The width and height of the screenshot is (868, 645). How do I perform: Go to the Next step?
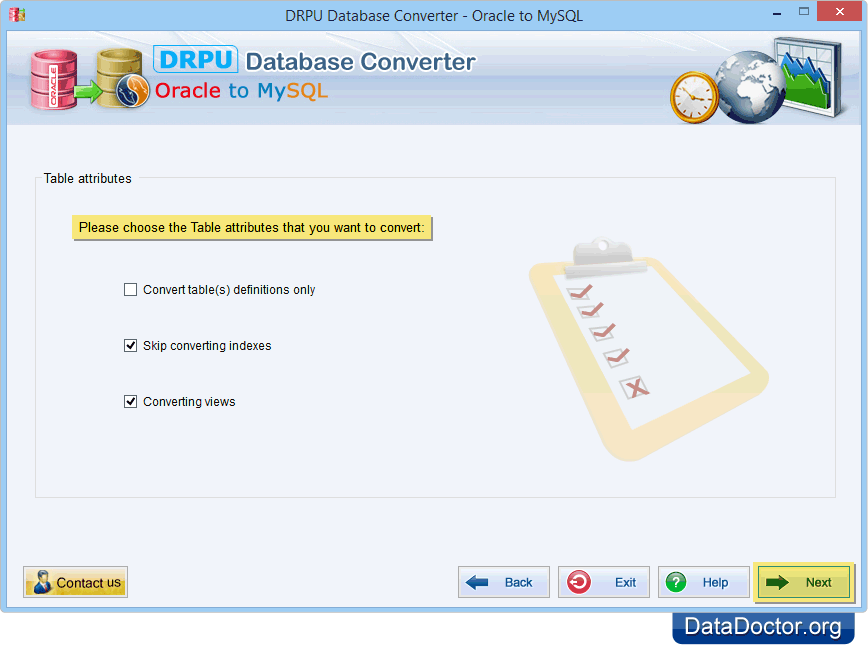click(803, 582)
